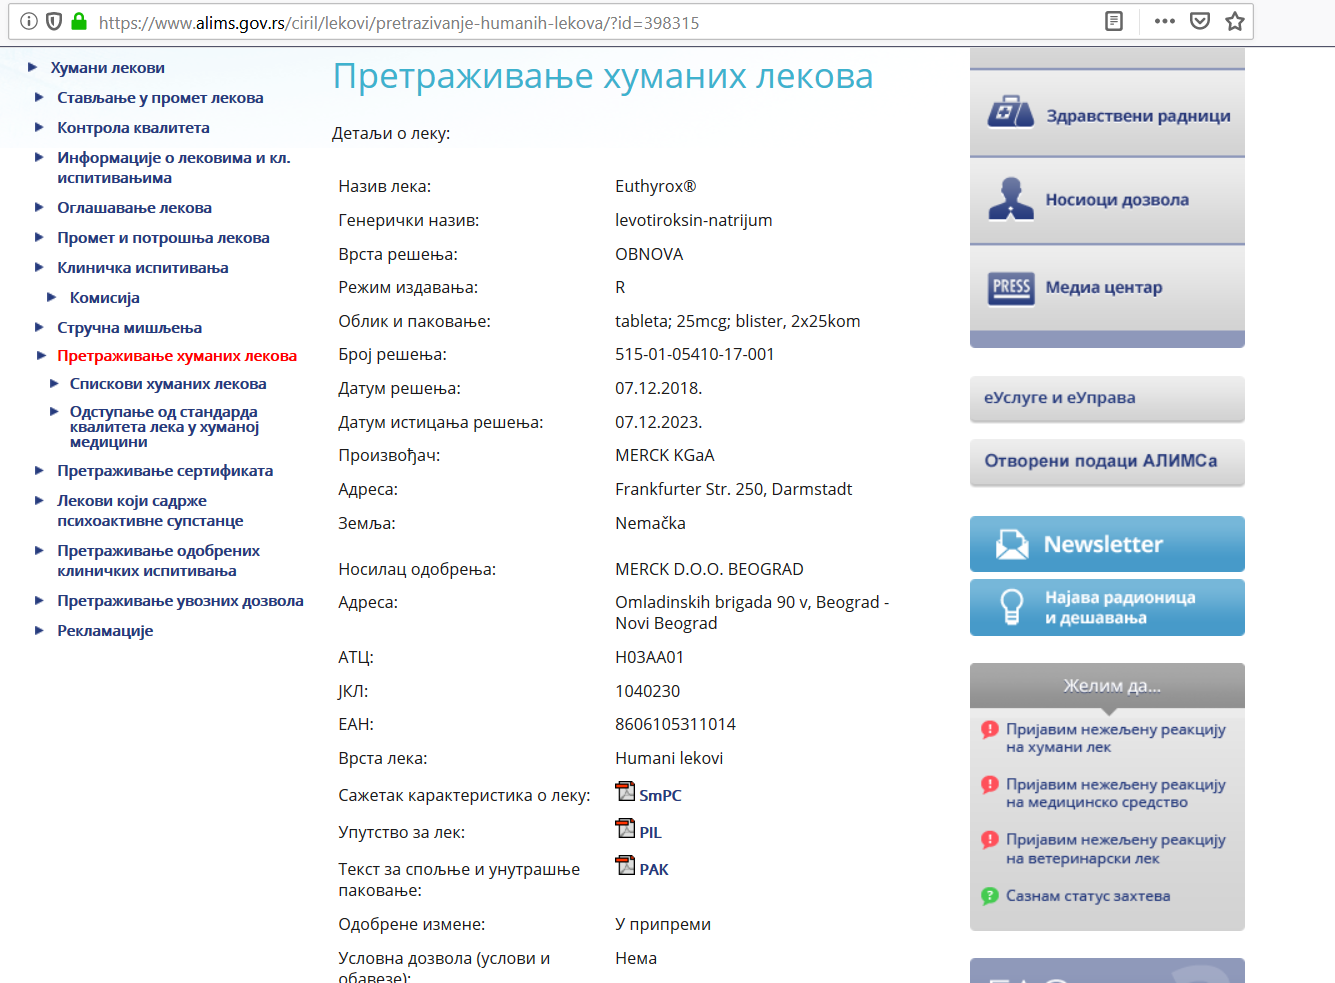Report adverse reaction to медицинско средство

[x=1115, y=793]
